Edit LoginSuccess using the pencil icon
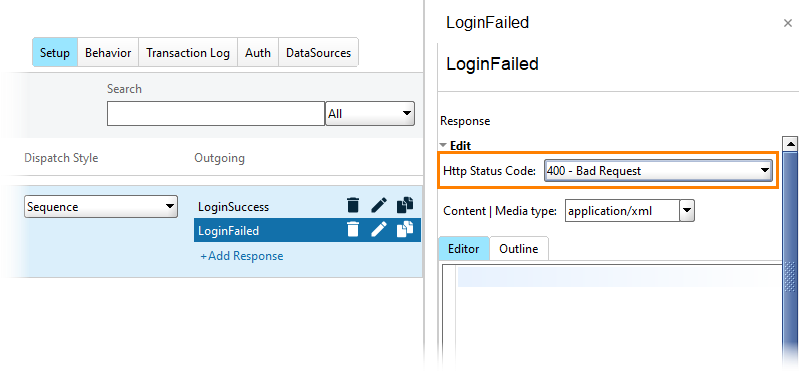The height and width of the screenshot is (372, 807). tap(379, 205)
